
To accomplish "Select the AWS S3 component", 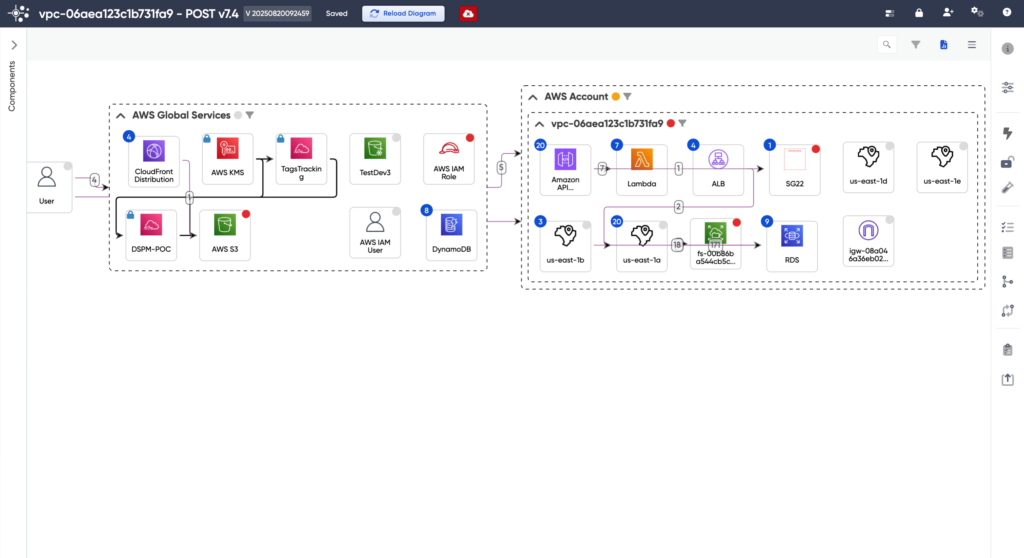I will (225, 235).
